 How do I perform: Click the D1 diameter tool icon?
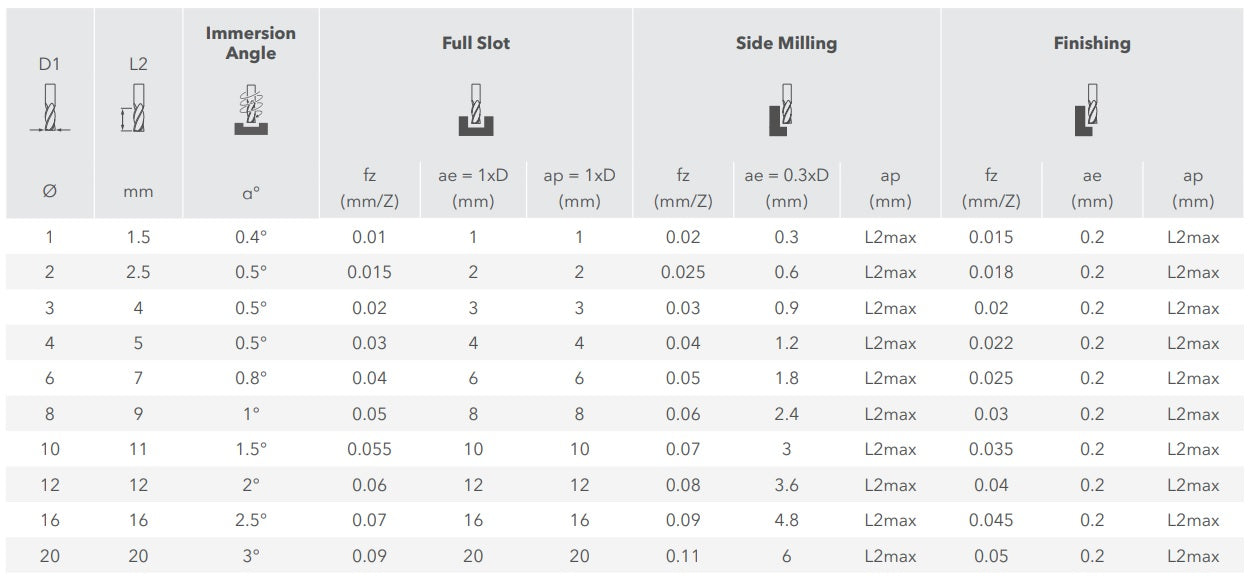pos(50,108)
